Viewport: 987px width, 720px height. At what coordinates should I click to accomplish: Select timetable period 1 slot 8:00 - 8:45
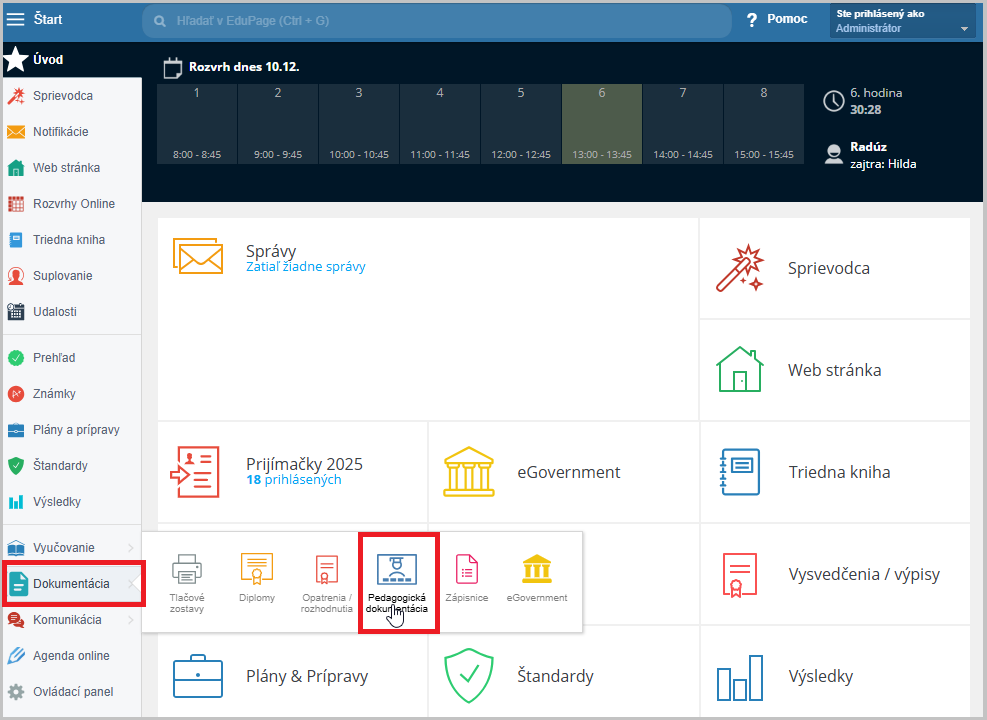pyautogui.click(x=197, y=124)
